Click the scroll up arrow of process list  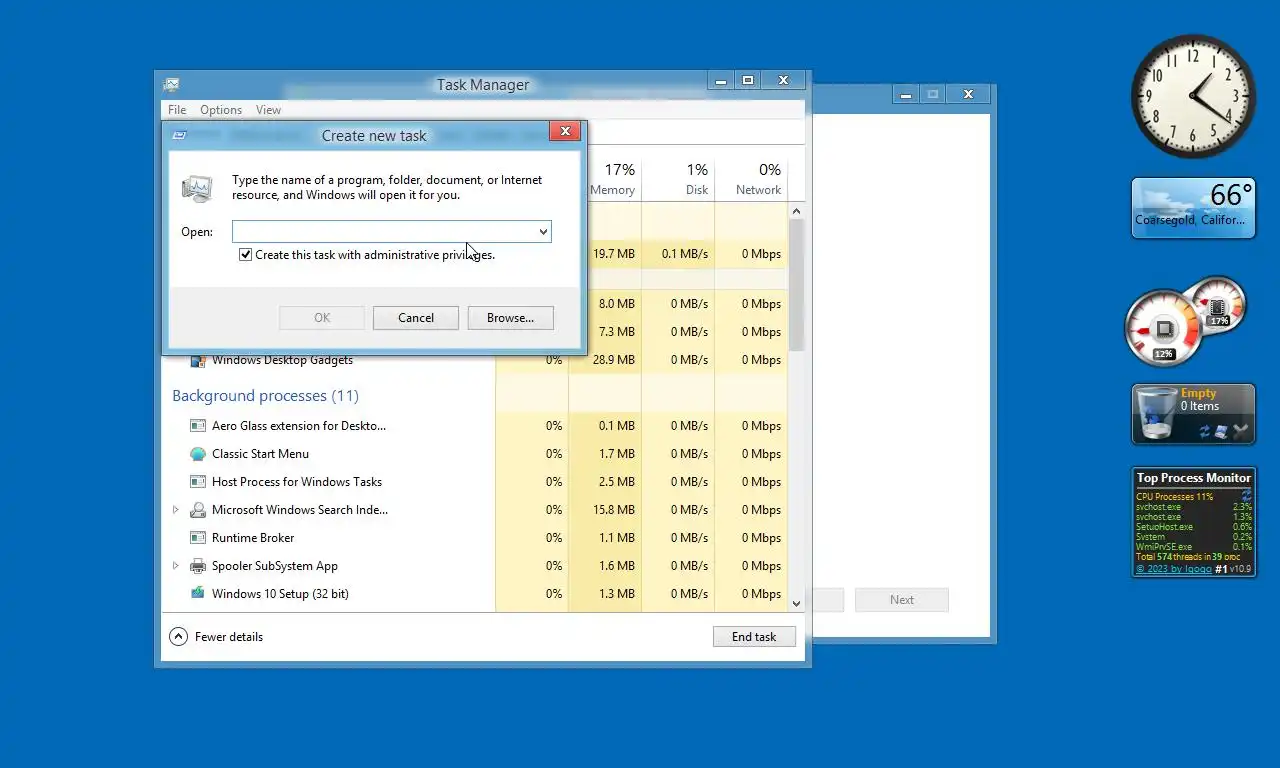click(x=797, y=211)
